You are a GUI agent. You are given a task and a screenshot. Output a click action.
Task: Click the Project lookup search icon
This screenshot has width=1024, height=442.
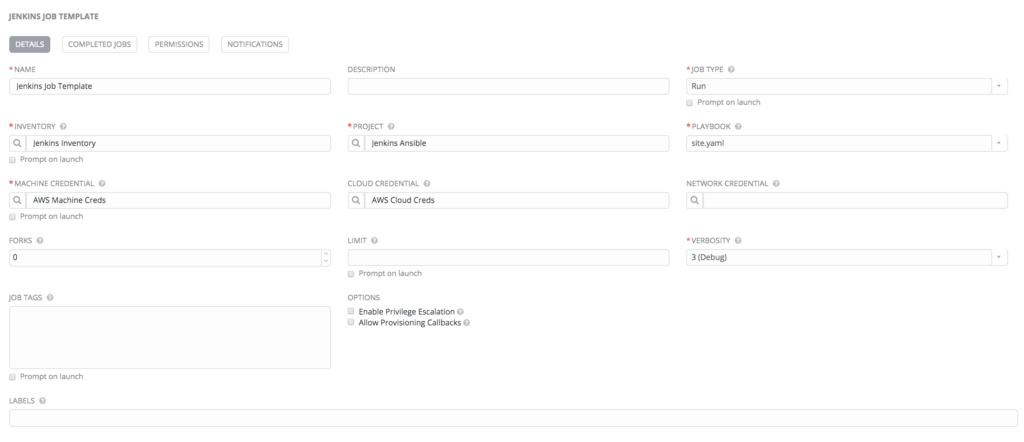pyautogui.click(x=357, y=143)
